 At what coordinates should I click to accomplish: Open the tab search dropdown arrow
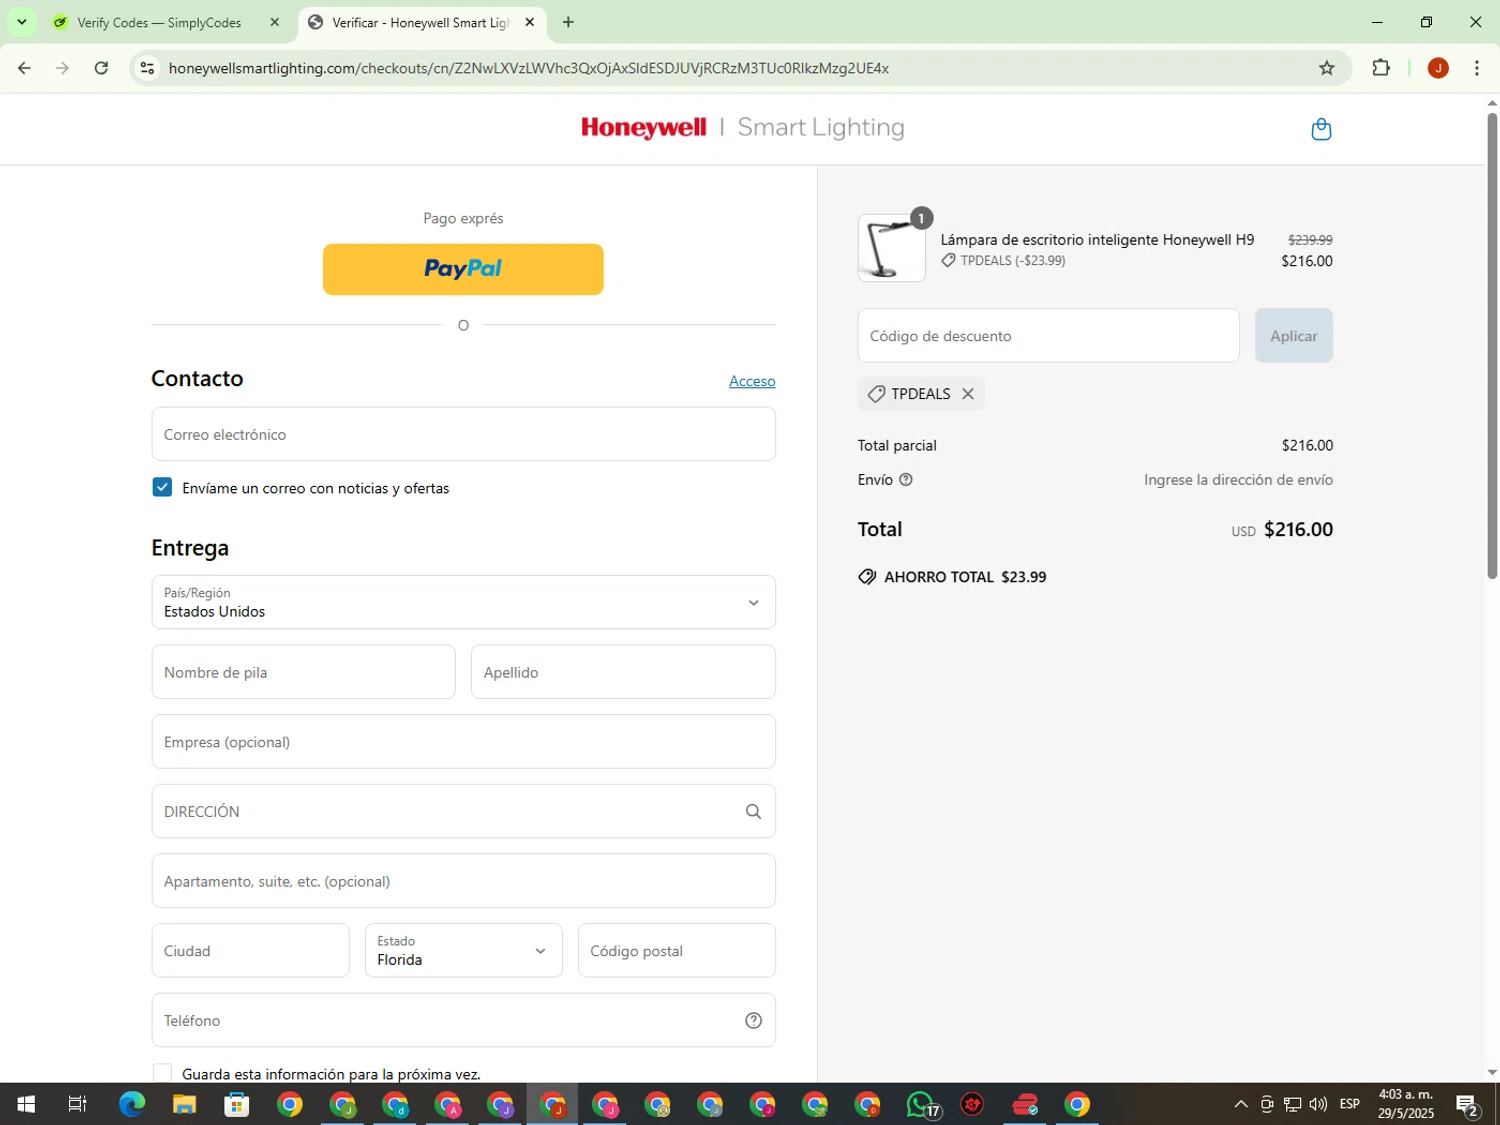pos(21,22)
